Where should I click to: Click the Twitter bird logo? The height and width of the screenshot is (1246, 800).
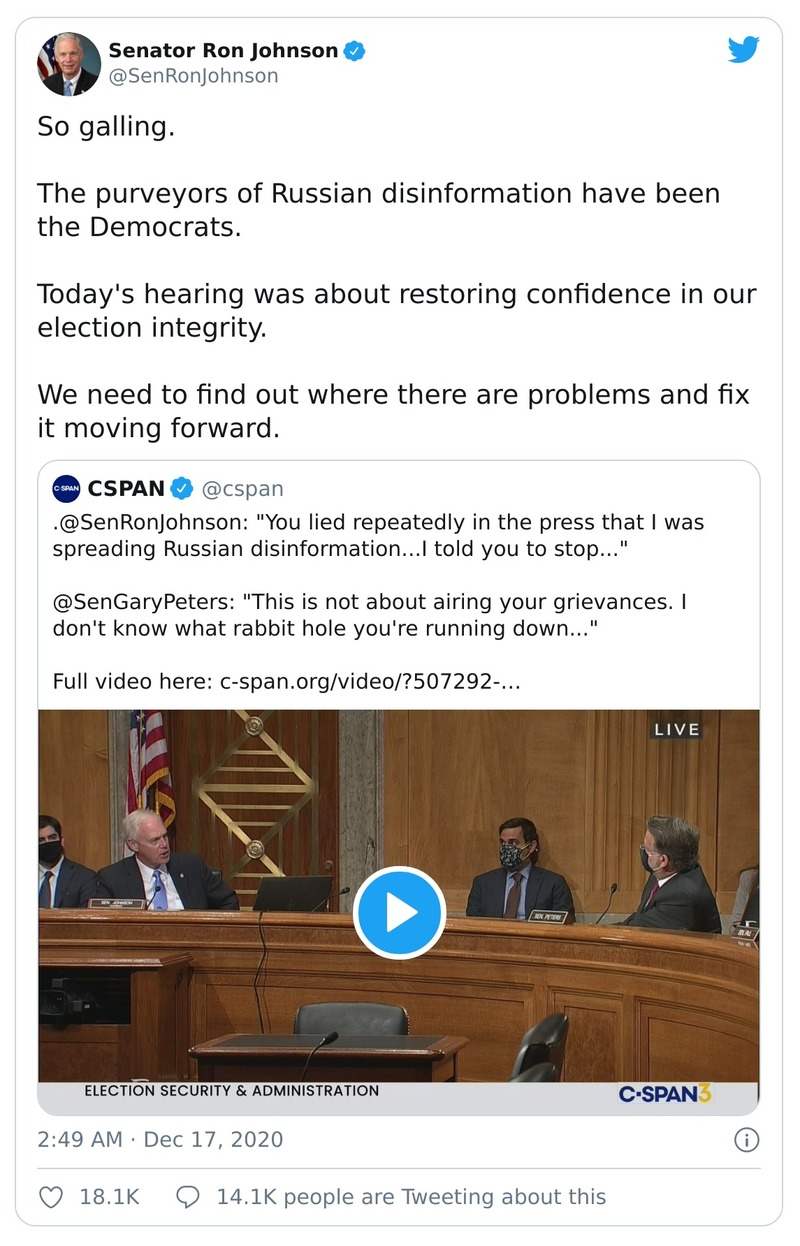tap(743, 50)
